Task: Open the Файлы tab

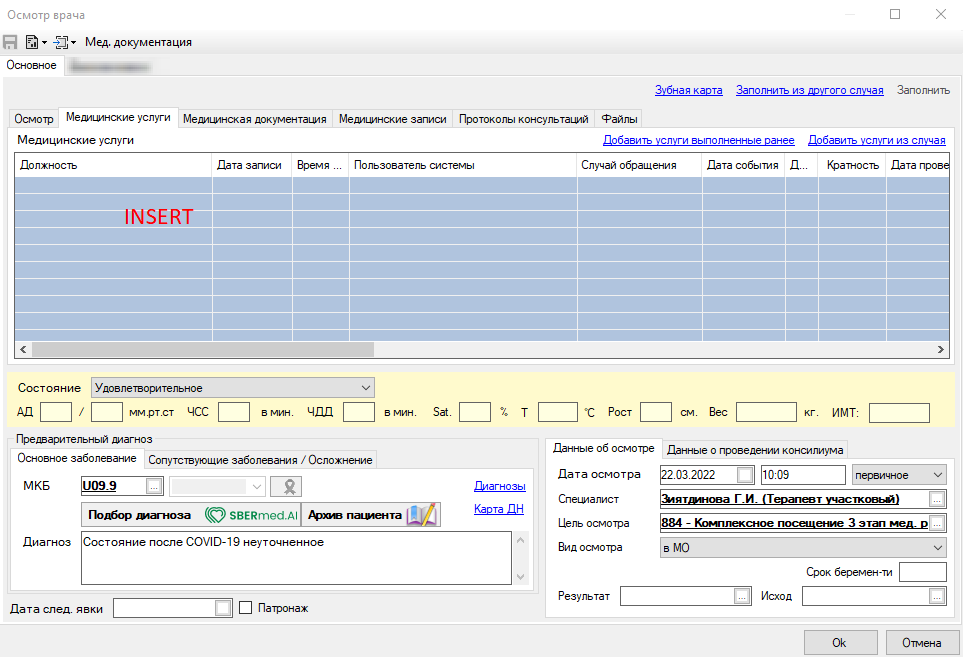Action: (619, 119)
